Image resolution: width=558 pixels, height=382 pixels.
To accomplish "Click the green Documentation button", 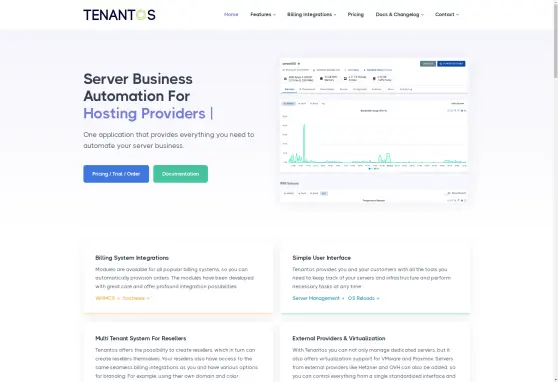I will pyautogui.click(x=180, y=174).
